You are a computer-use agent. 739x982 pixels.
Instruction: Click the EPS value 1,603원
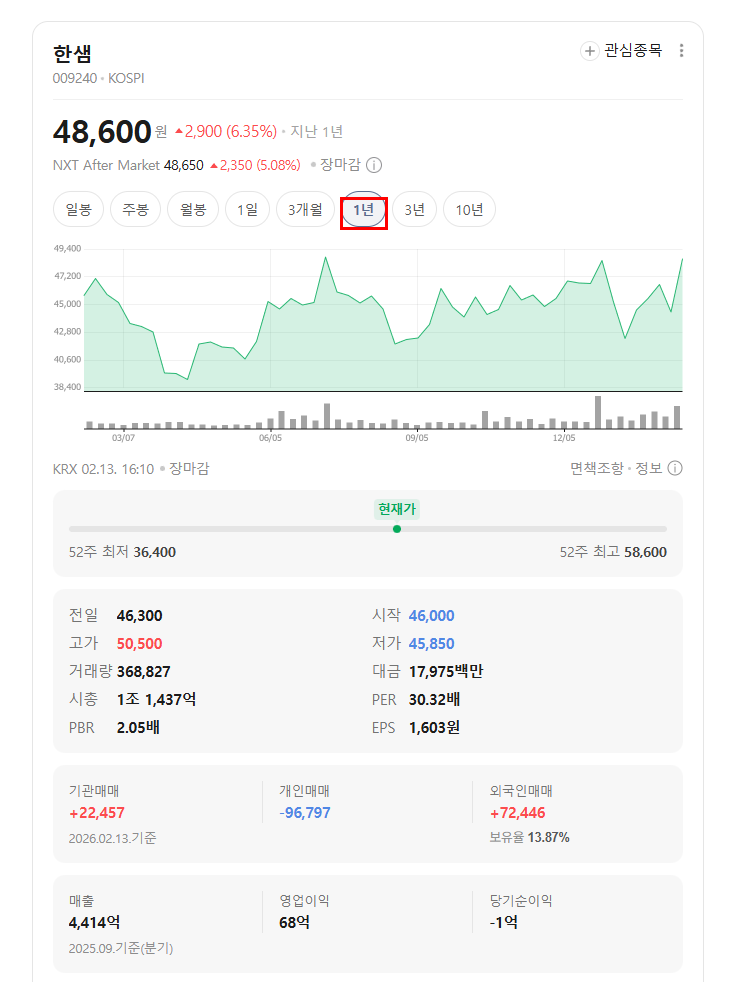pyautogui.click(x=435, y=728)
